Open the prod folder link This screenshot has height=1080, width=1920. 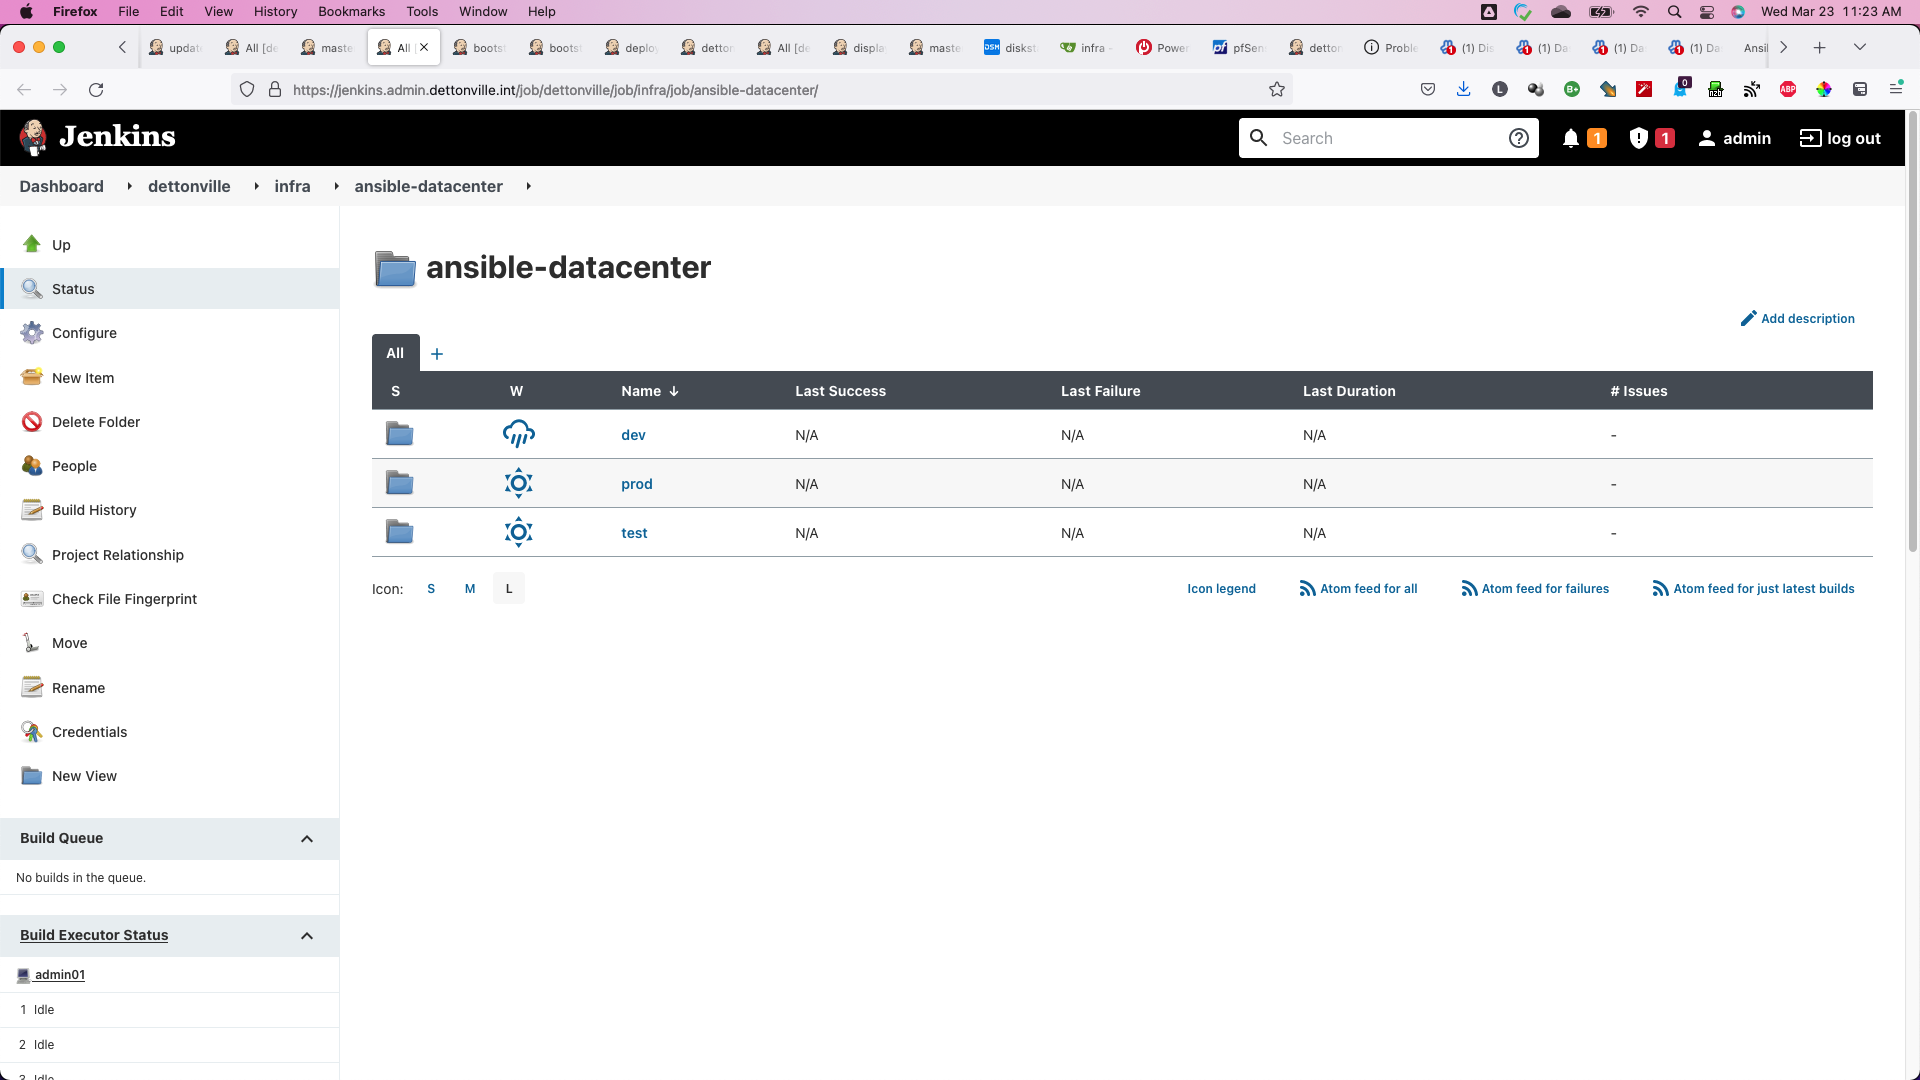(636, 484)
